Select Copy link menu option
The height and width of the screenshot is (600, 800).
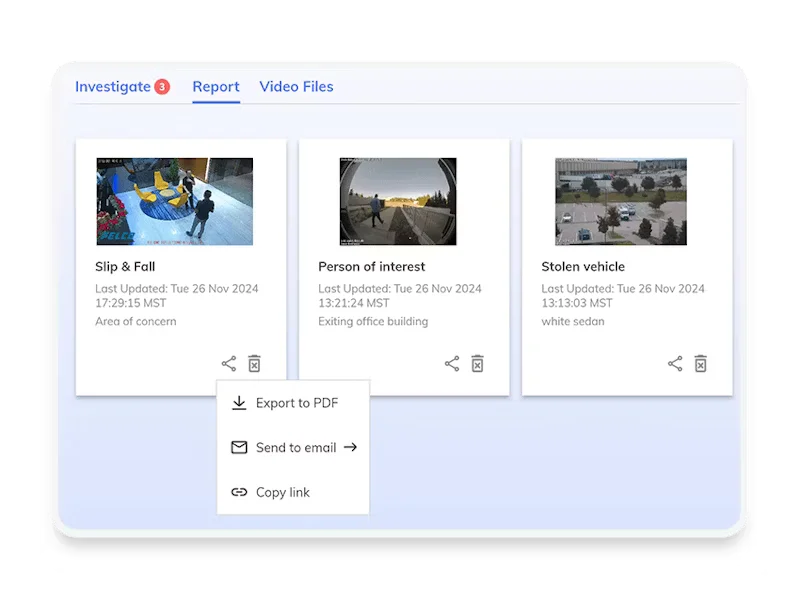[282, 492]
